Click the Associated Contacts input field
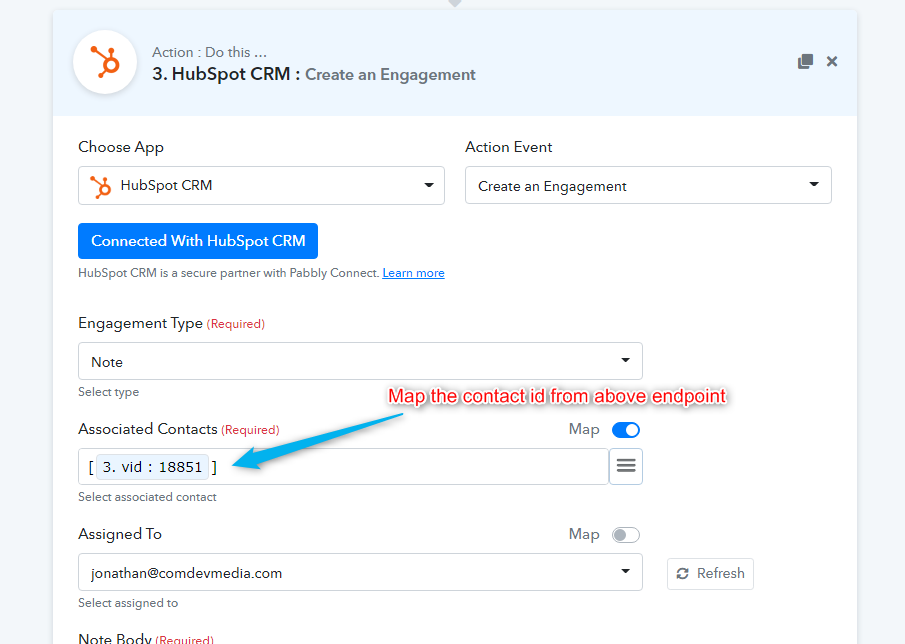This screenshot has height=644, width=905. pyautogui.click(x=343, y=466)
